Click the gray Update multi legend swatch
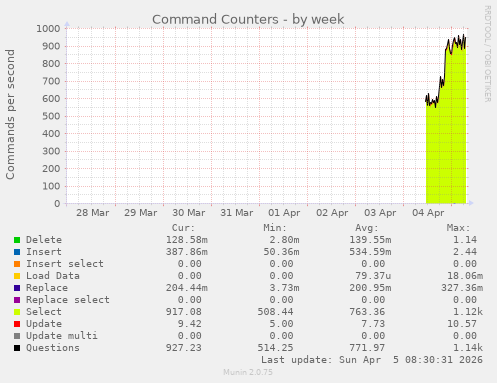The image size is (497, 383). pyautogui.click(x=17, y=336)
